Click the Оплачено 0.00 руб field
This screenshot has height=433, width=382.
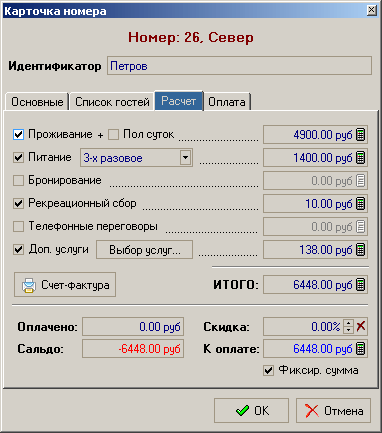click(x=133, y=326)
